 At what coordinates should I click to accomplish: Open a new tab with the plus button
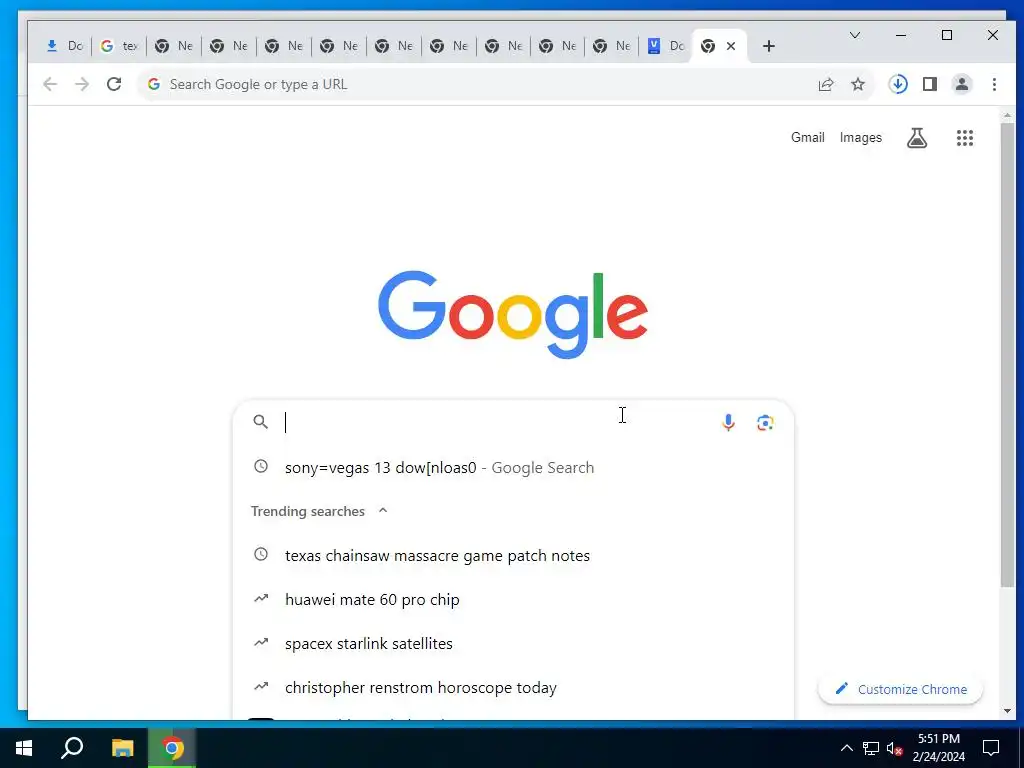[769, 46]
